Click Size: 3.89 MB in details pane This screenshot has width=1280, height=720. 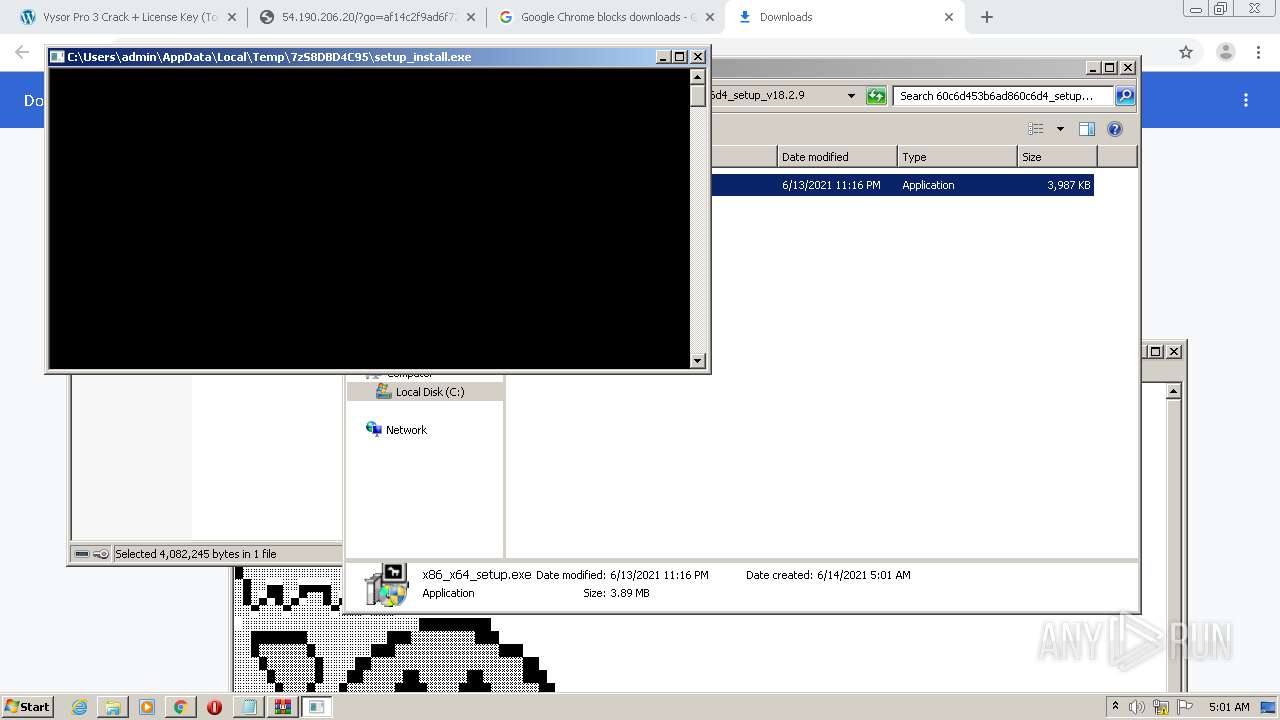point(616,593)
